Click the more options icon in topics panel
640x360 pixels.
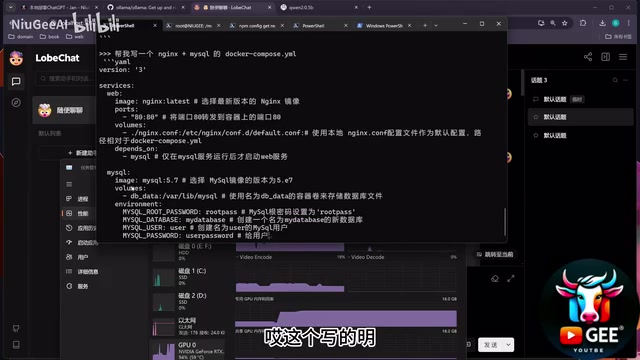pyautogui.click(x=626, y=80)
